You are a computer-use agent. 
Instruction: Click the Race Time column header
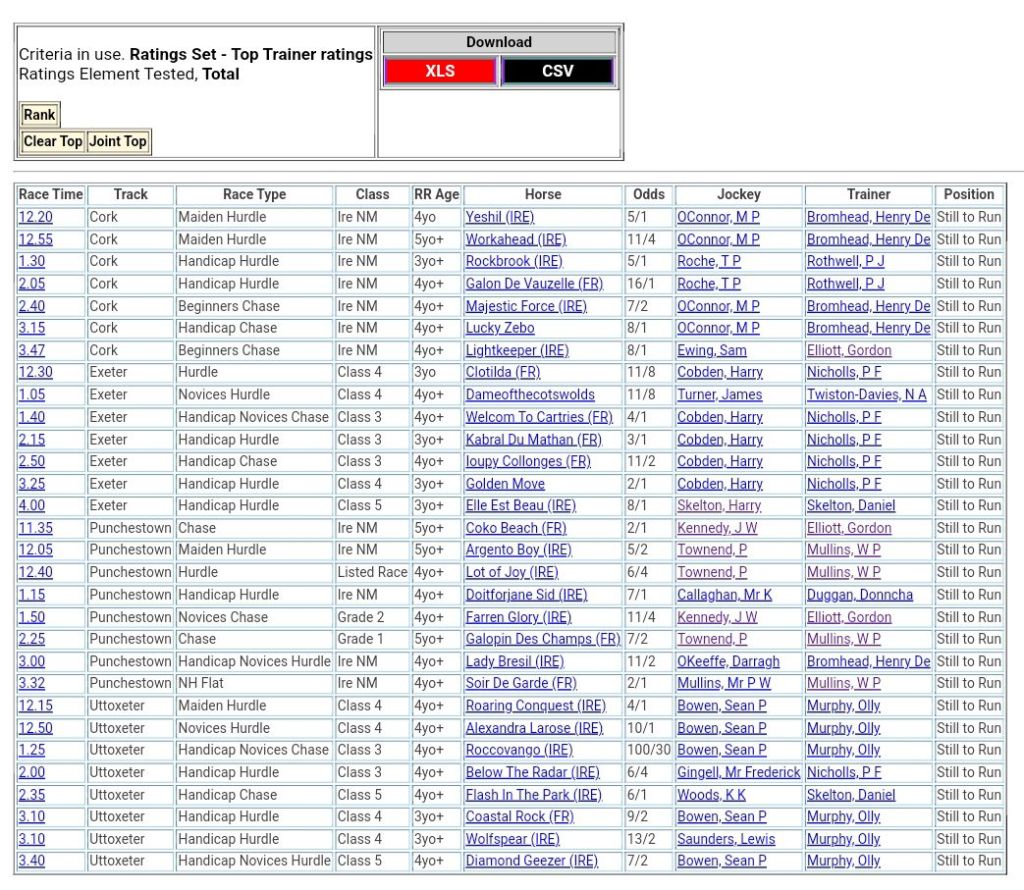pyautogui.click(x=50, y=194)
